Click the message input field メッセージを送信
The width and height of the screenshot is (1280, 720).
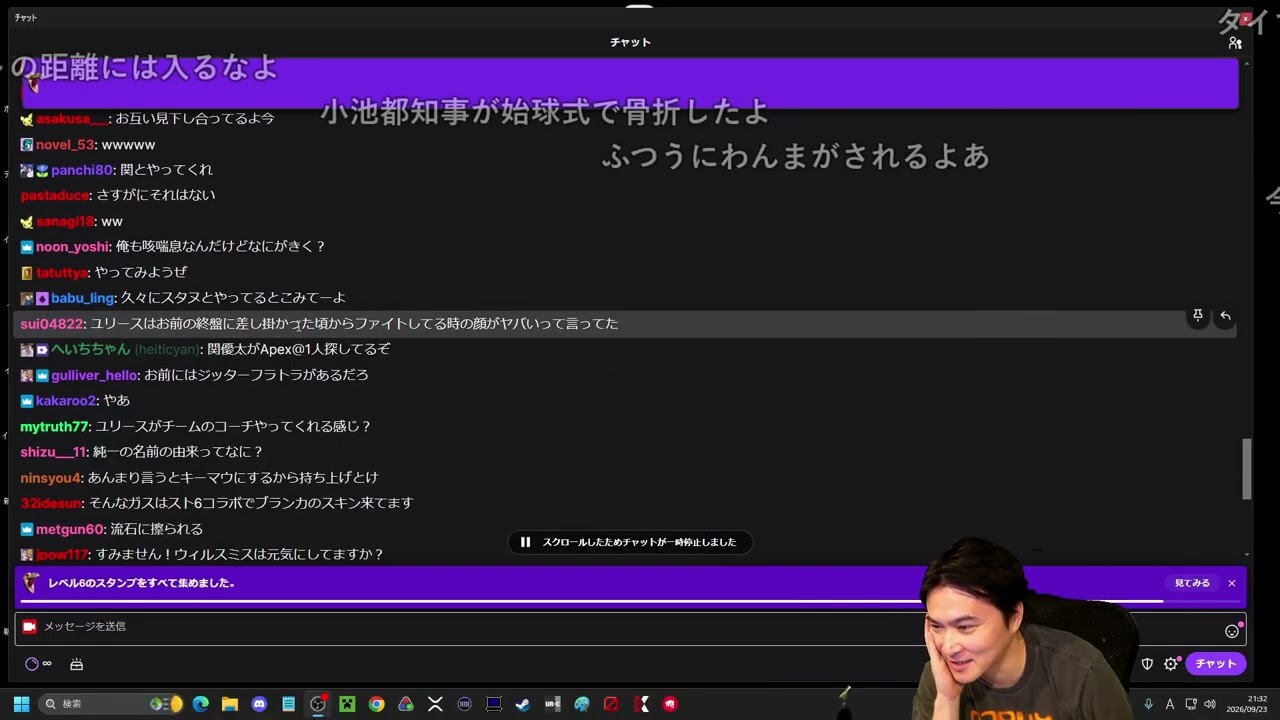630,627
